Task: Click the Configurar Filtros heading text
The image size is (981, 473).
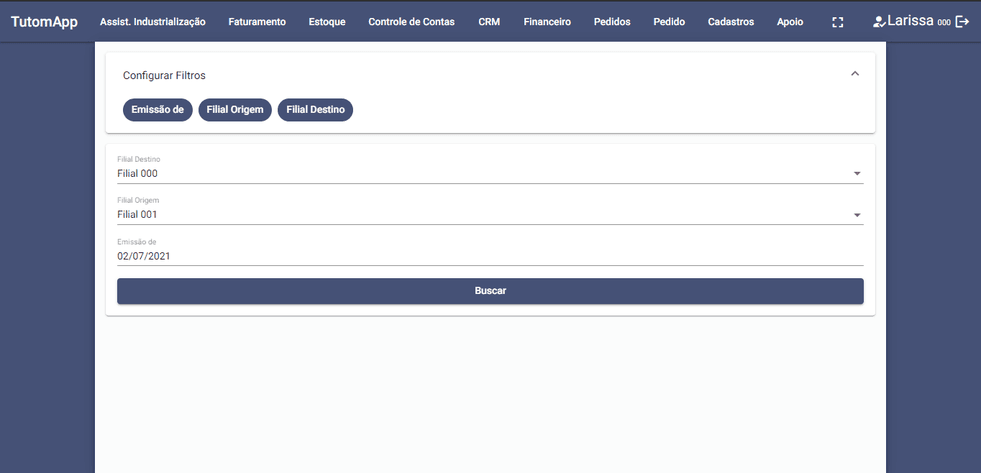Action: pos(164,76)
